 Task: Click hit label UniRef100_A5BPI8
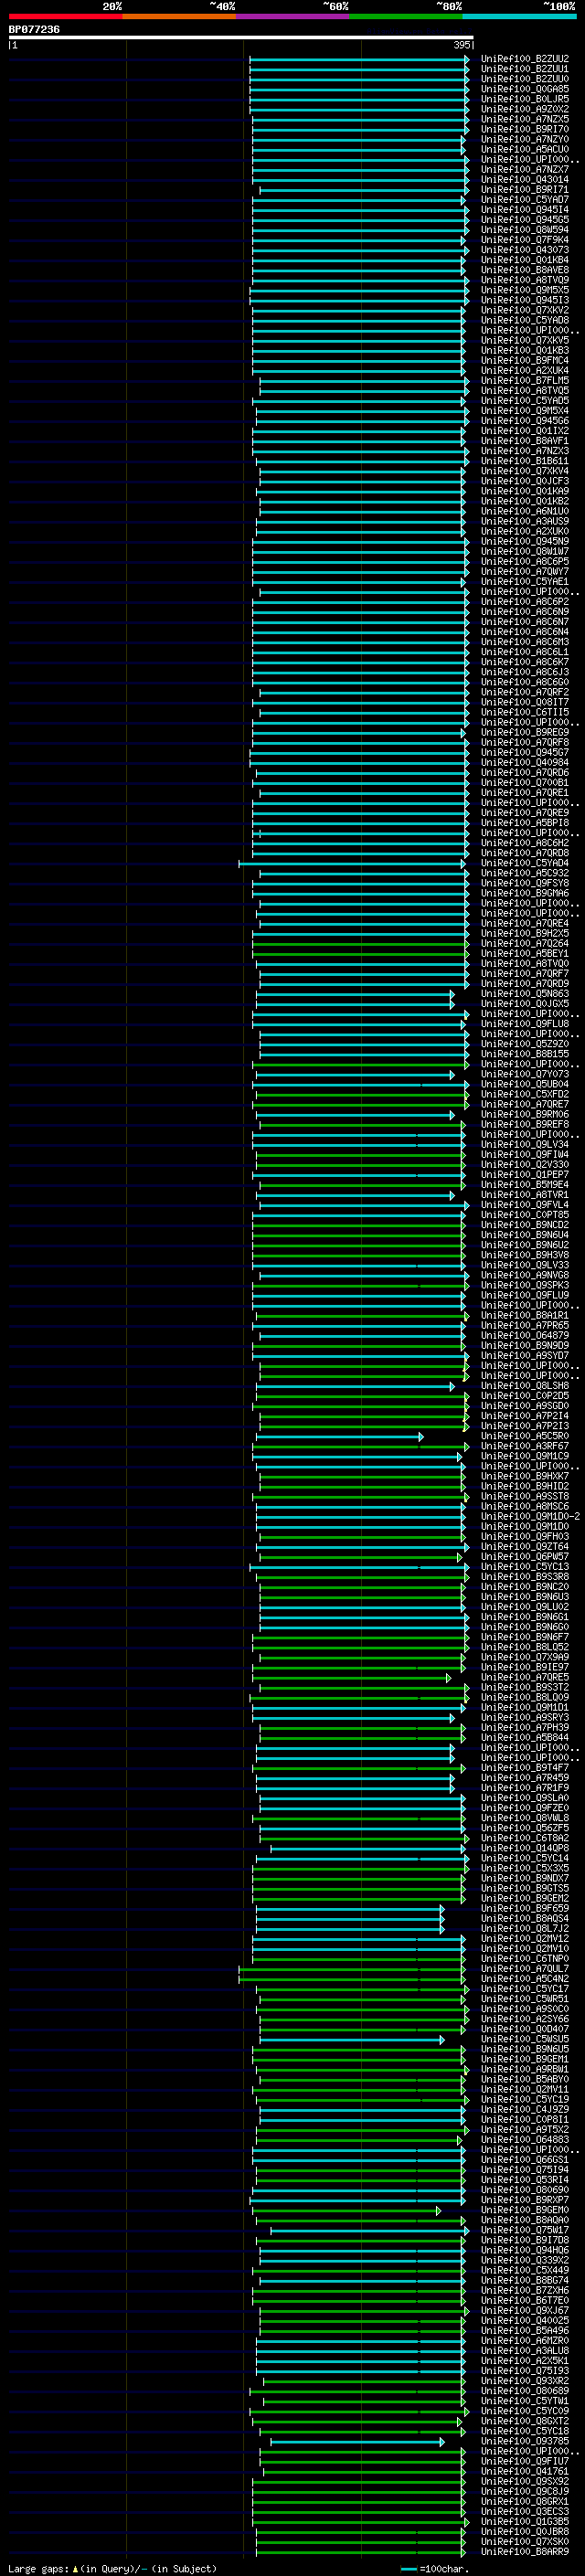525,823
